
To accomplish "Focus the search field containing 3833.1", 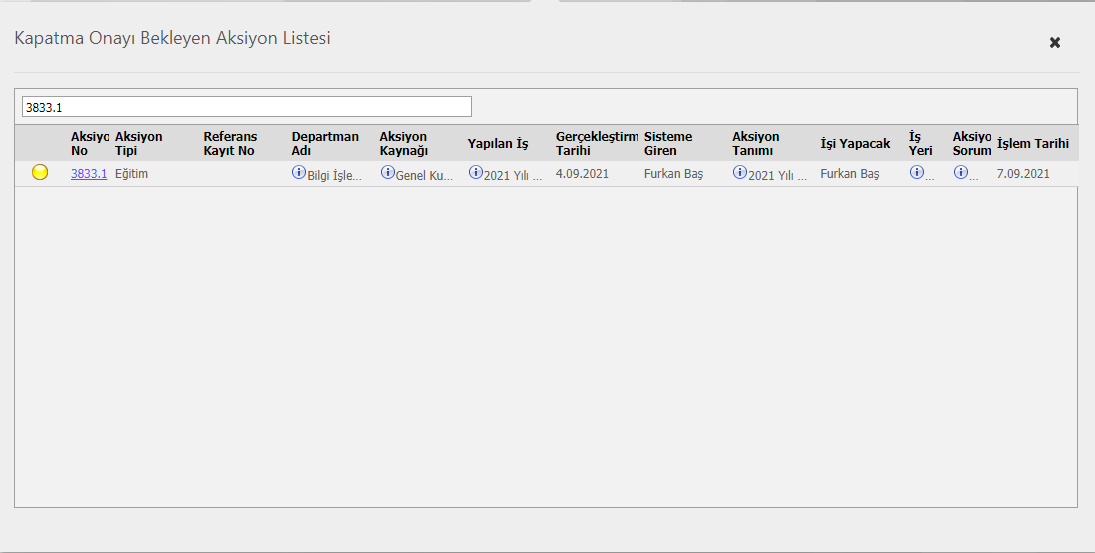I will [x=246, y=107].
